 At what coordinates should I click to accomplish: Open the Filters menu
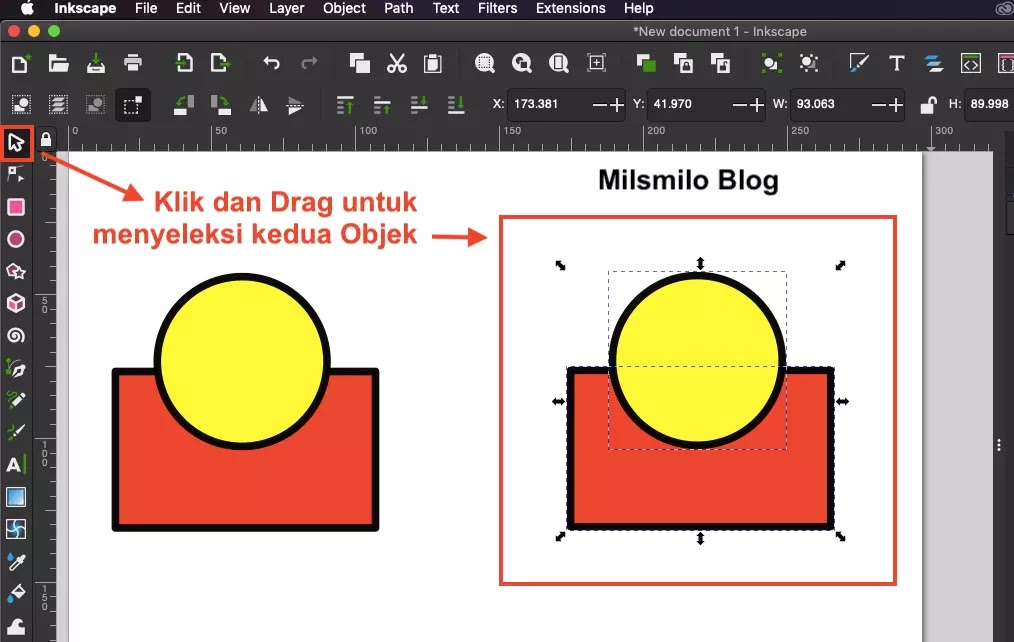497,8
